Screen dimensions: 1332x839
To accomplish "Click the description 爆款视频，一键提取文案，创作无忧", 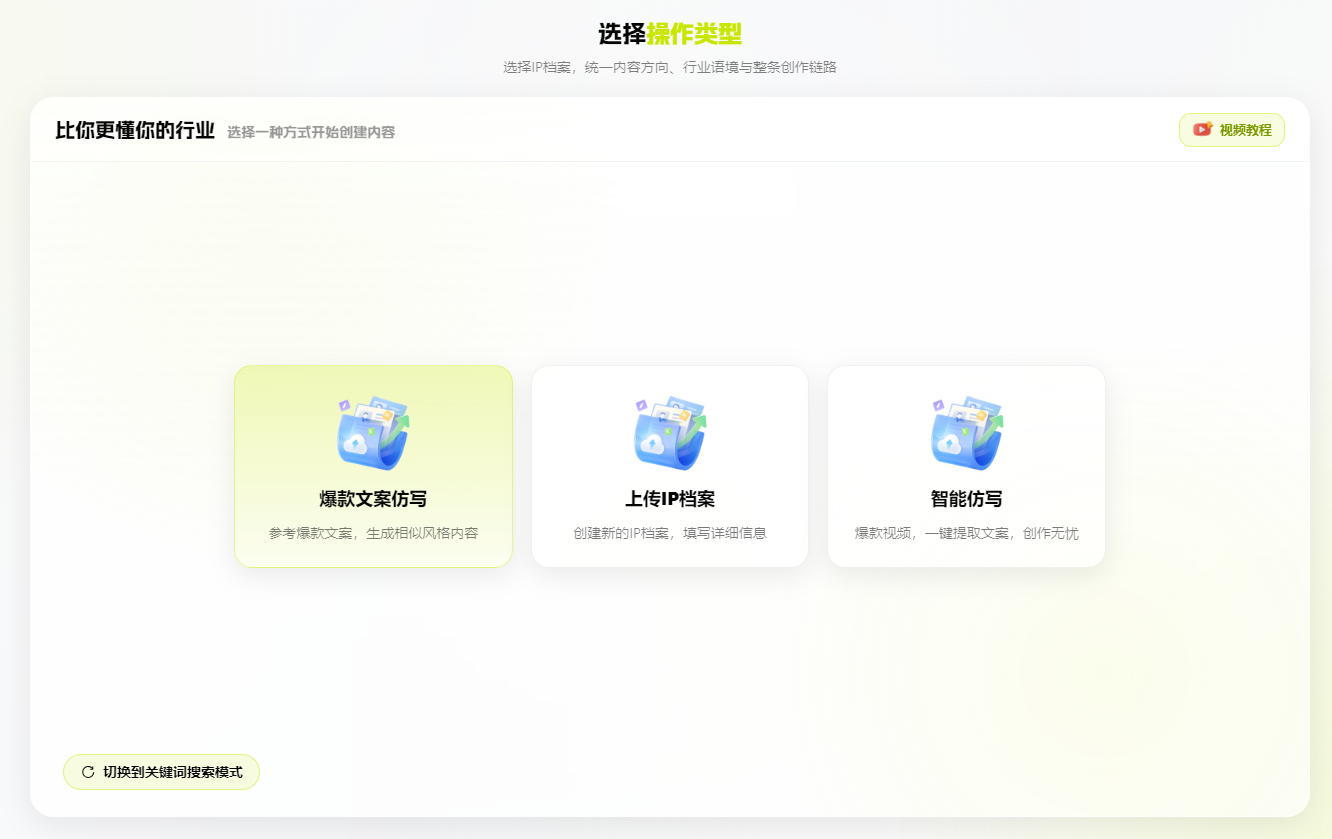I will [x=966, y=533].
